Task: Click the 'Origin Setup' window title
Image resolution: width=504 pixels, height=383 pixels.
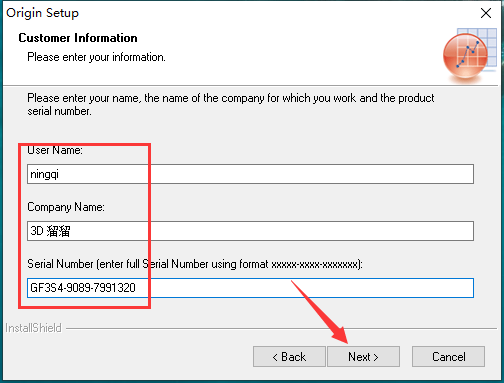Action: click(x=42, y=13)
